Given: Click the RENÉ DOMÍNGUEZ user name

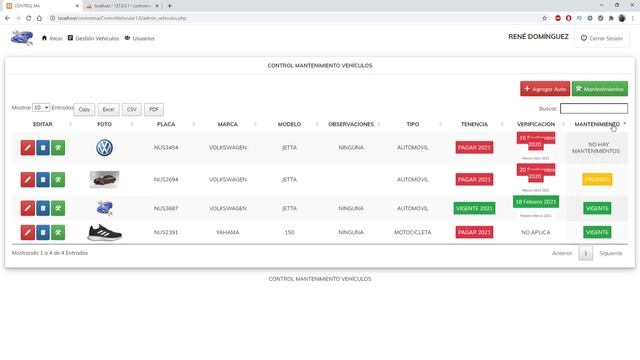Looking at the screenshot, I should pyautogui.click(x=538, y=37).
